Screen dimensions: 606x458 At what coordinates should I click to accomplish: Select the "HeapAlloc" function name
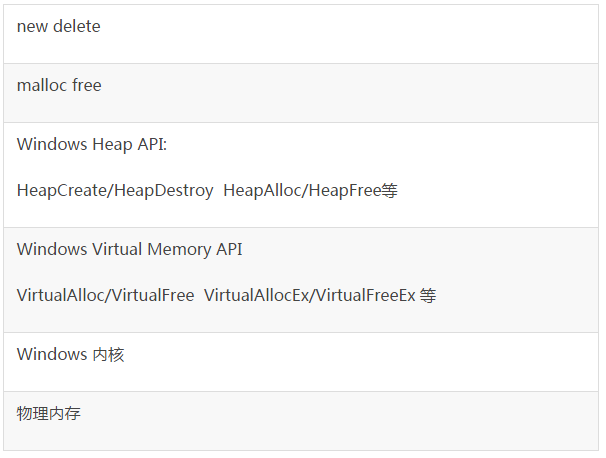(264, 191)
